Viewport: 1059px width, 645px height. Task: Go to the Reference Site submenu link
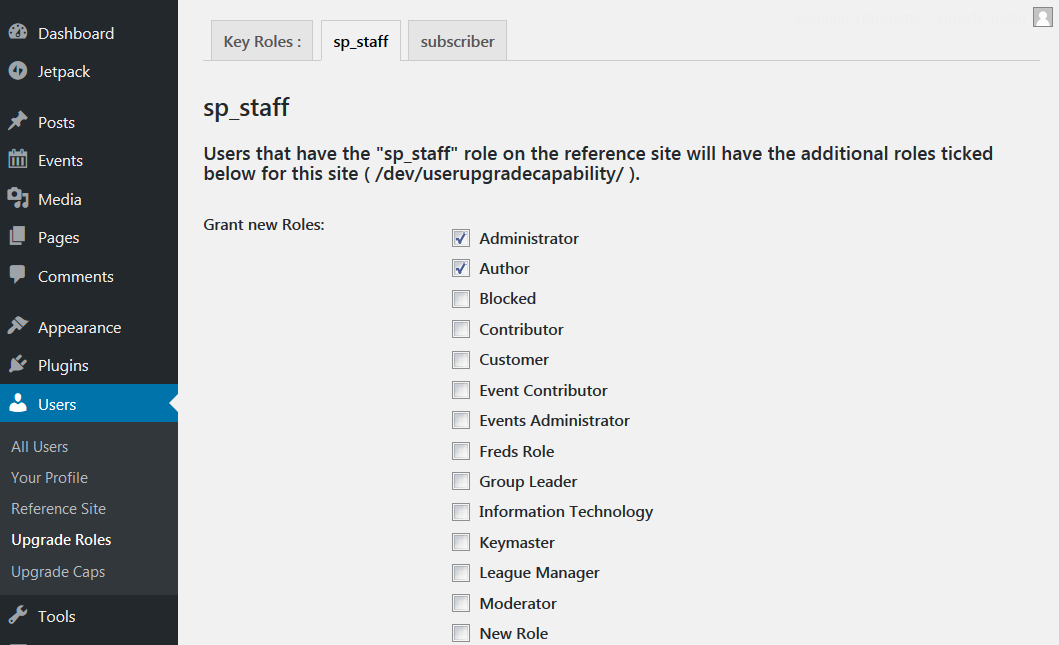click(59, 509)
